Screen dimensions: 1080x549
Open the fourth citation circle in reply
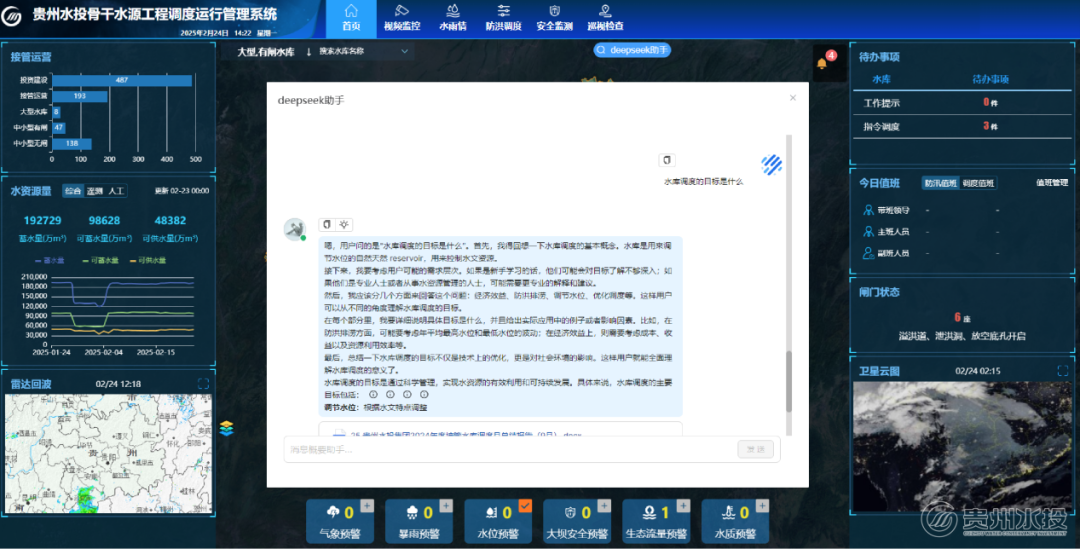[x=424, y=395]
